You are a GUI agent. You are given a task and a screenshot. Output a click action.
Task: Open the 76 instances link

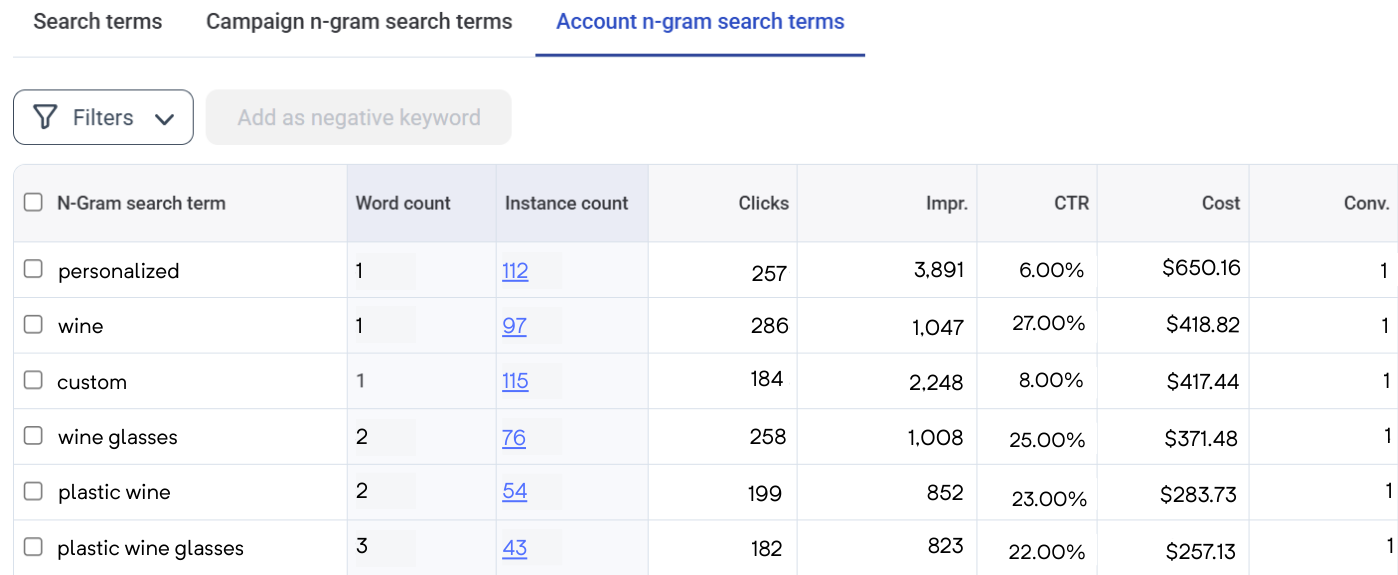coord(514,437)
